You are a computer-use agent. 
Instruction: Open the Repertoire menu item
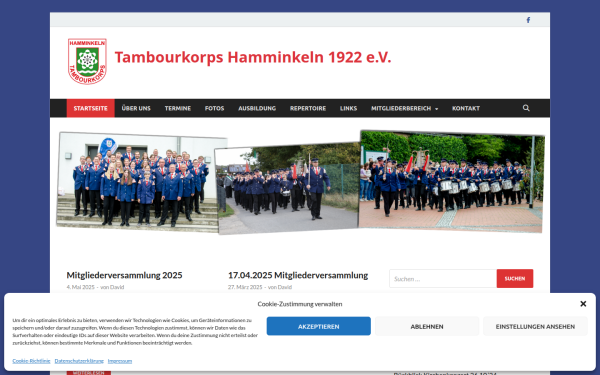[x=308, y=108]
